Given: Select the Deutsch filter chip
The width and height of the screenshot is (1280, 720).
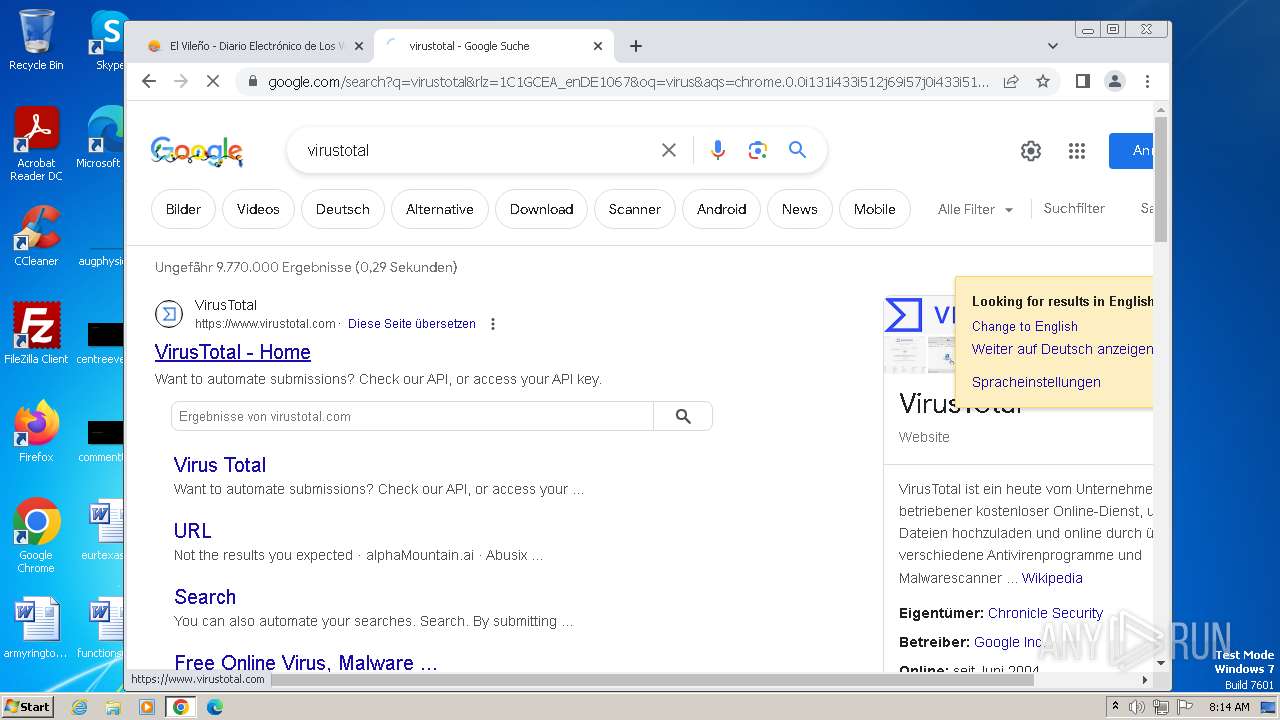Looking at the screenshot, I should tap(343, 209).
